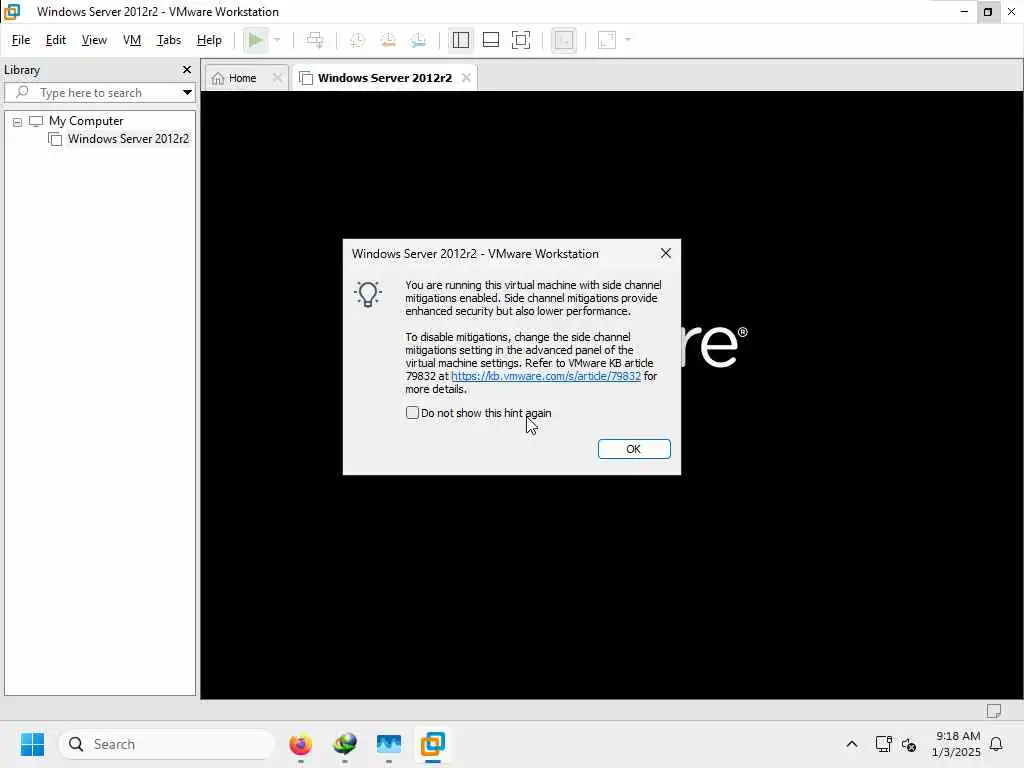
Task: Open the Help menu
Action: (x=209, y=40)
